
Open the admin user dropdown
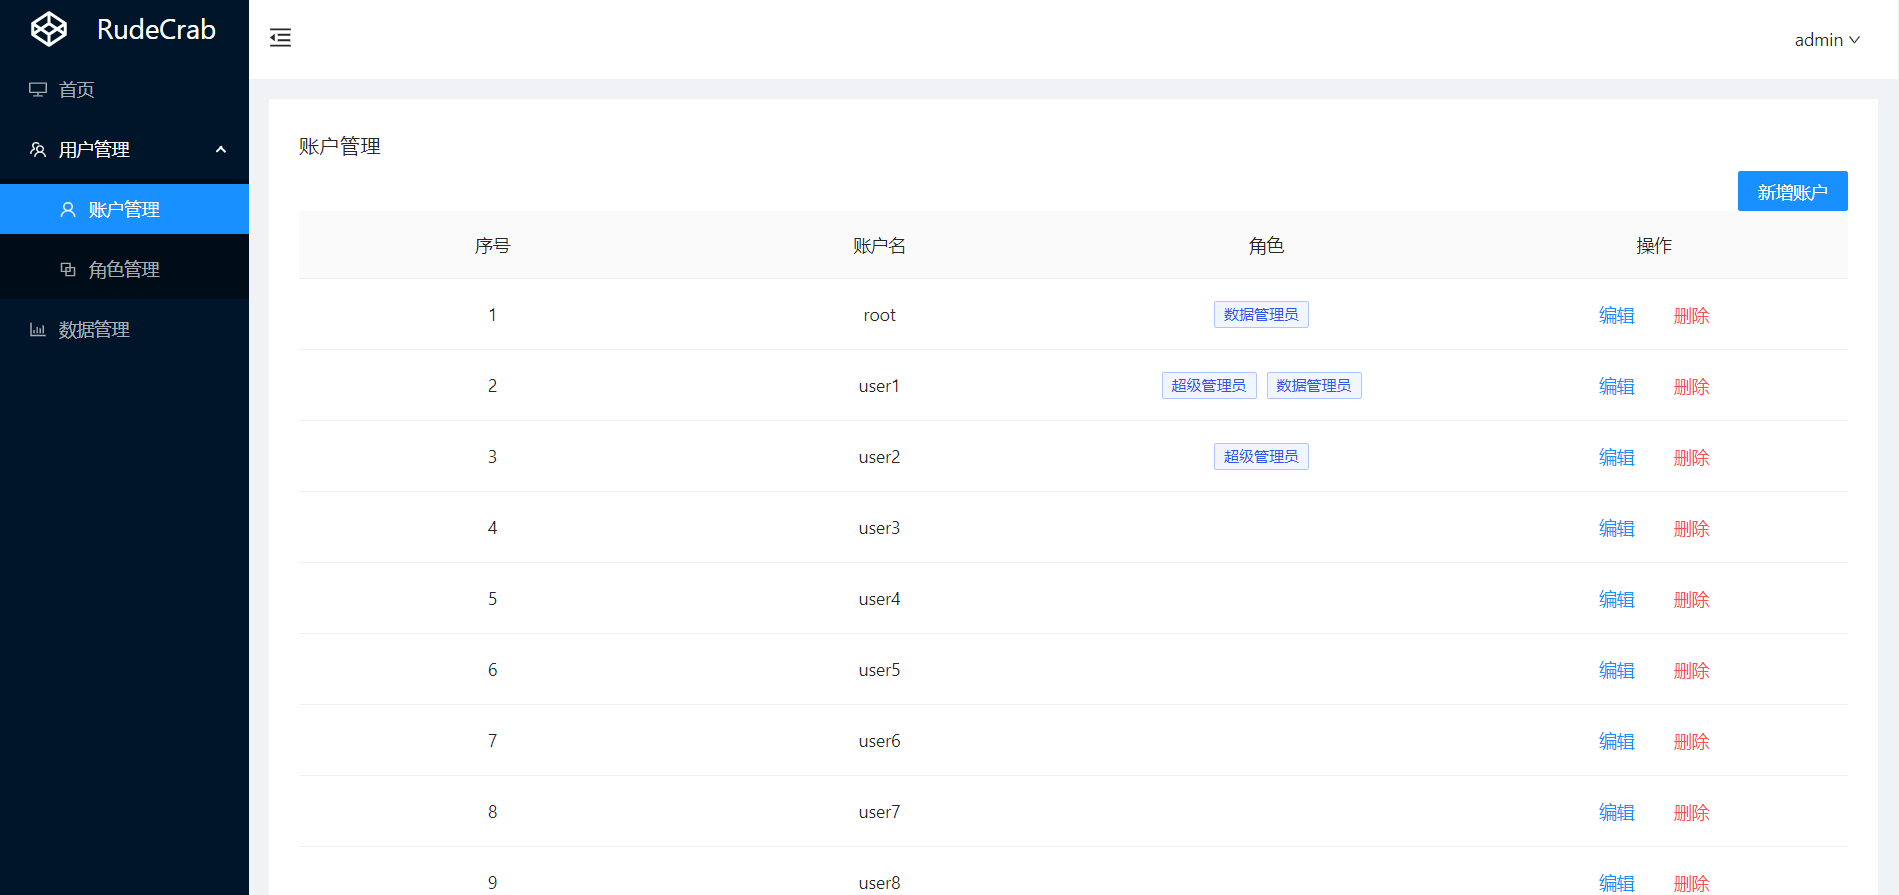(x=1827, y=40)
